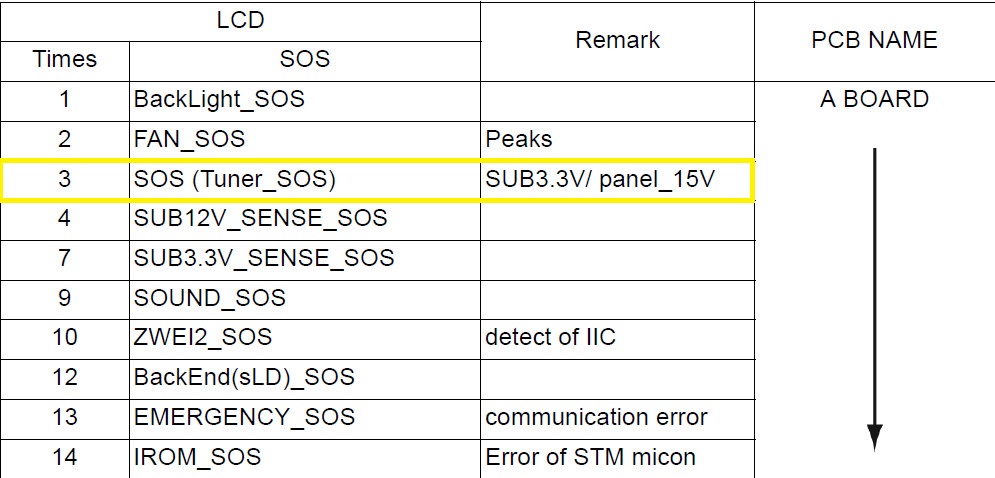Click the highlighted SOS (Tuner_SOS) cell

235,179
